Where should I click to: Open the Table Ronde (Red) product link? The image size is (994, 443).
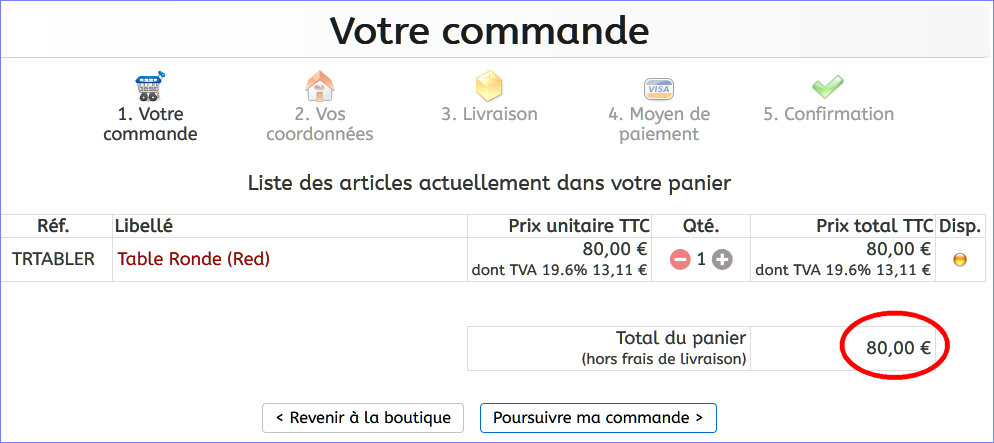pyautogui.click(x=194, y=259)
